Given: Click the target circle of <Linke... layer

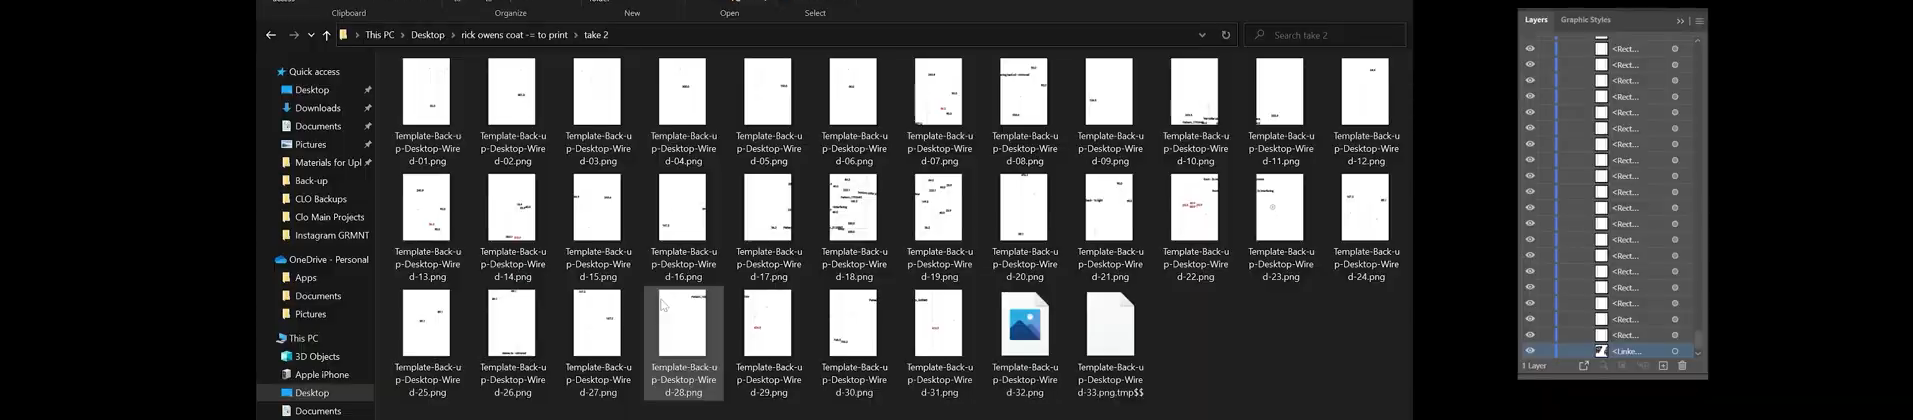Looking at the screenshot, I should [1675, 351].
